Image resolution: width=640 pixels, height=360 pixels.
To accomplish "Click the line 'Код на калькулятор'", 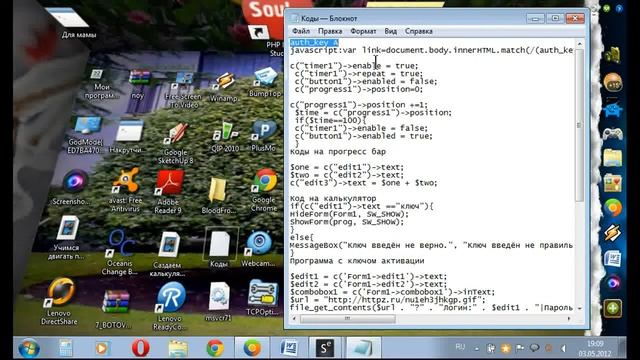I will coord(333,198).
